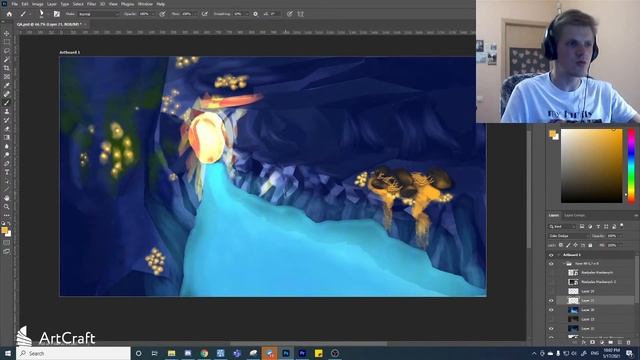Hide the selected Layer 21
Screen dimensions: 640x360
(551, 300)
